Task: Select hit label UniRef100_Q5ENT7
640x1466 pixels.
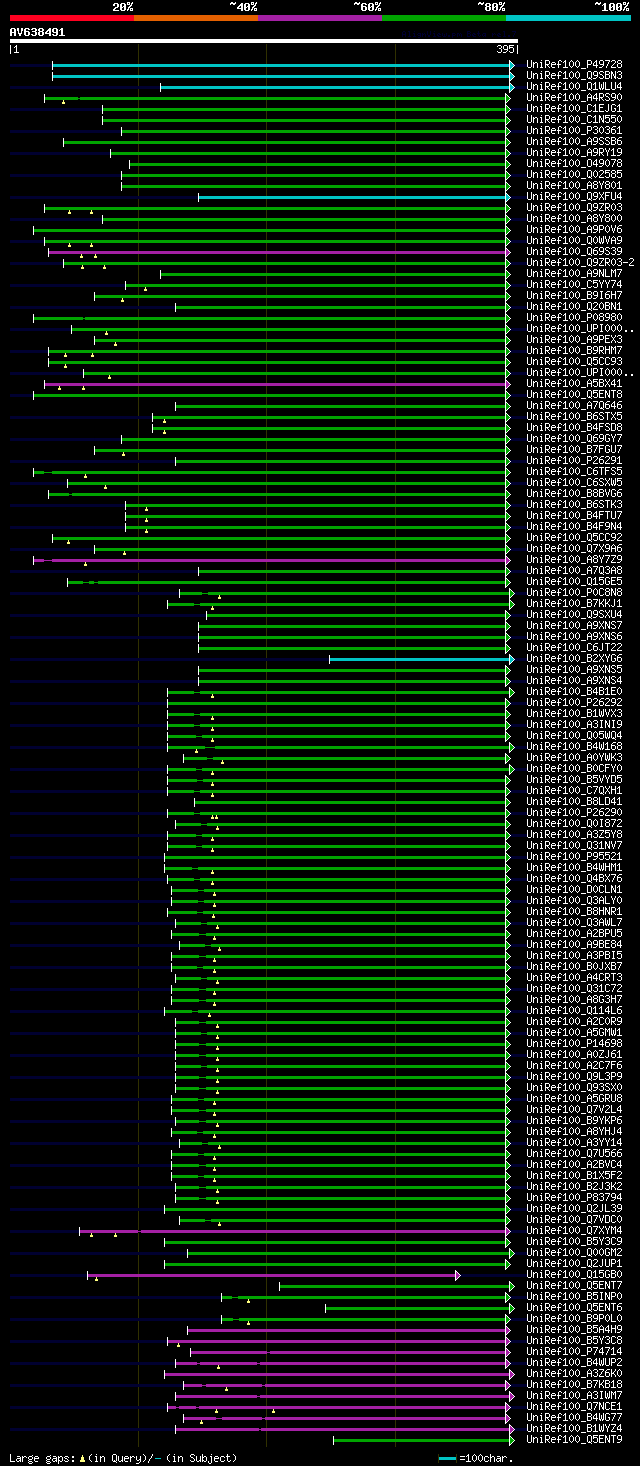Action: point(574,1285)
